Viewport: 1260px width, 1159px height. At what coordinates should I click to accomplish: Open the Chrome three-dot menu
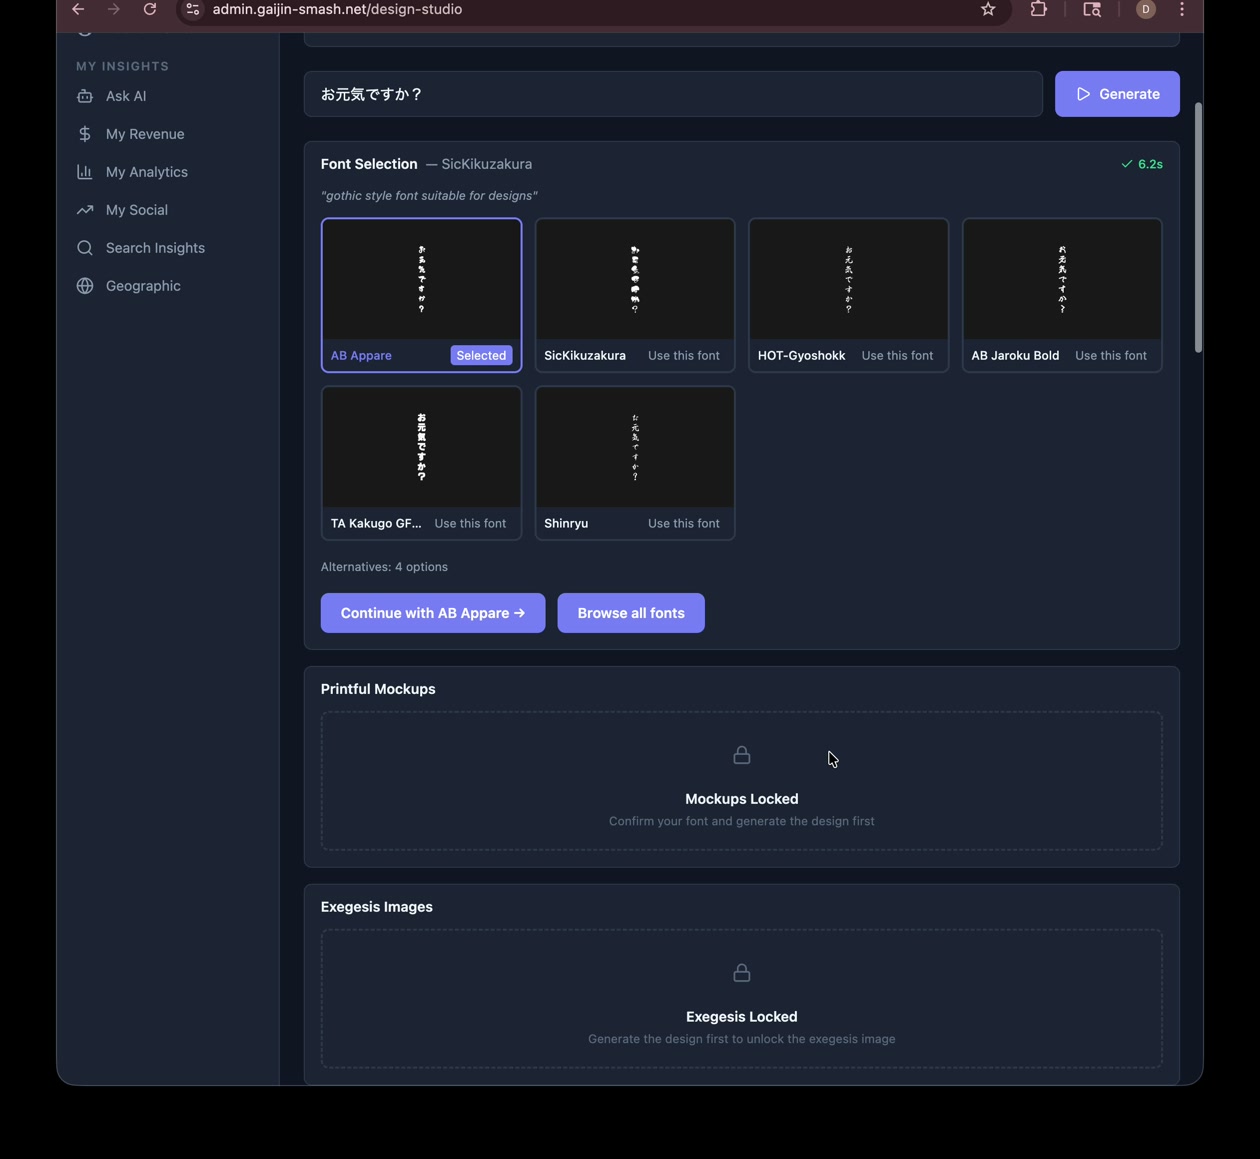tap(1182, 9)
